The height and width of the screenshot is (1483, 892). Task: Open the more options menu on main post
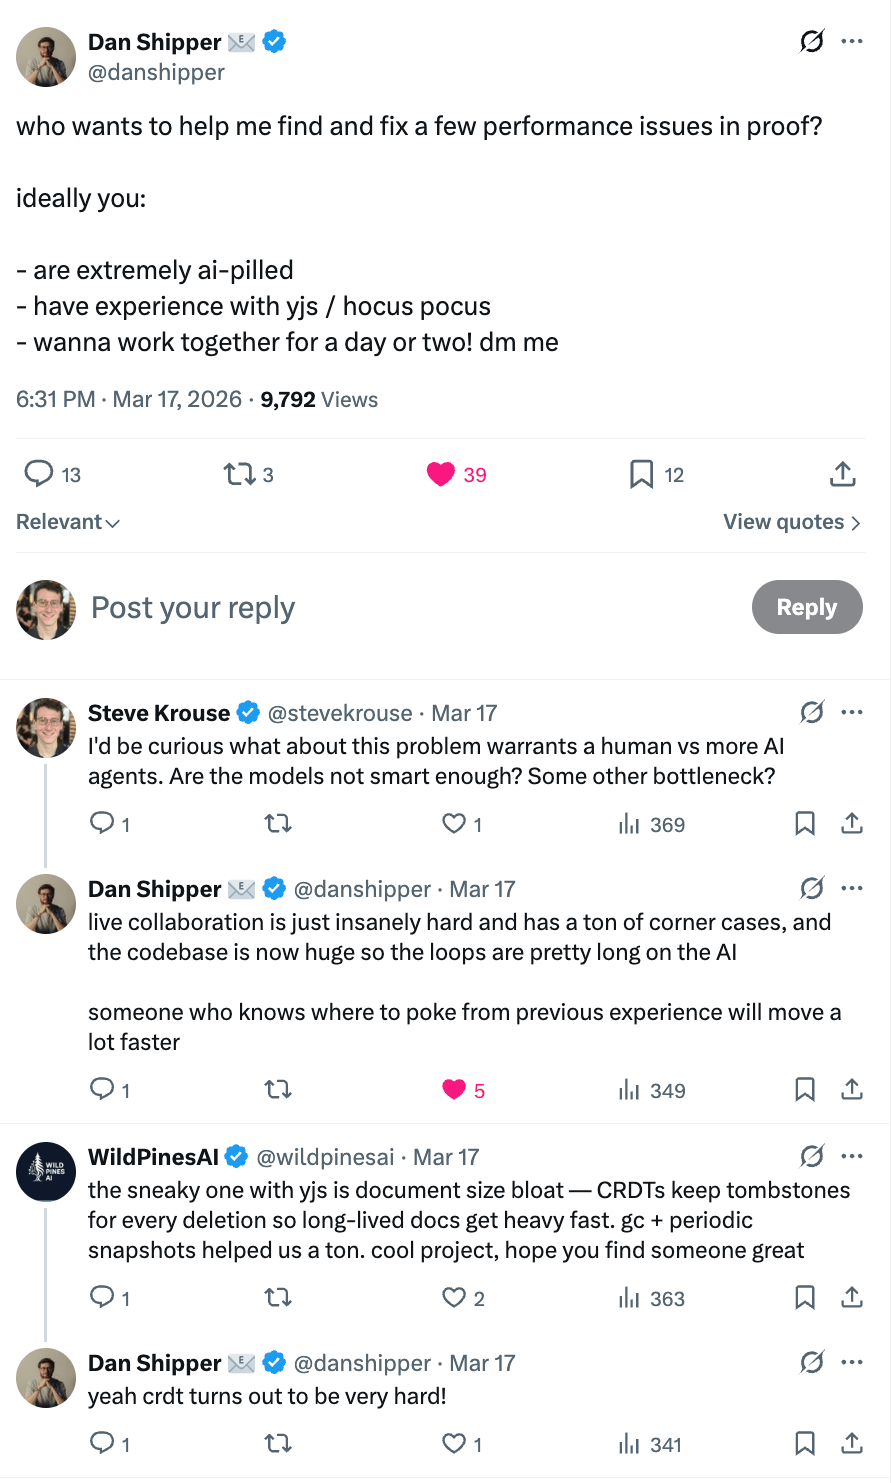point(852,42)
